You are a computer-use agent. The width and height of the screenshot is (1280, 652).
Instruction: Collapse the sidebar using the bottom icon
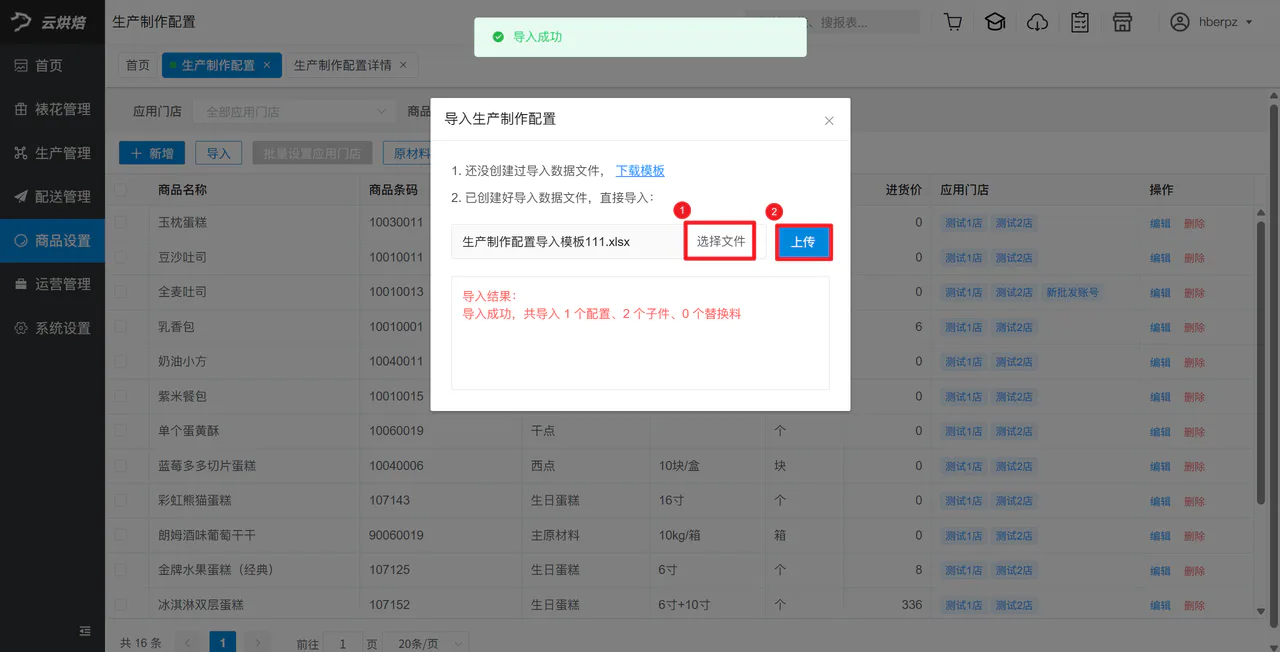coord(85,631)
